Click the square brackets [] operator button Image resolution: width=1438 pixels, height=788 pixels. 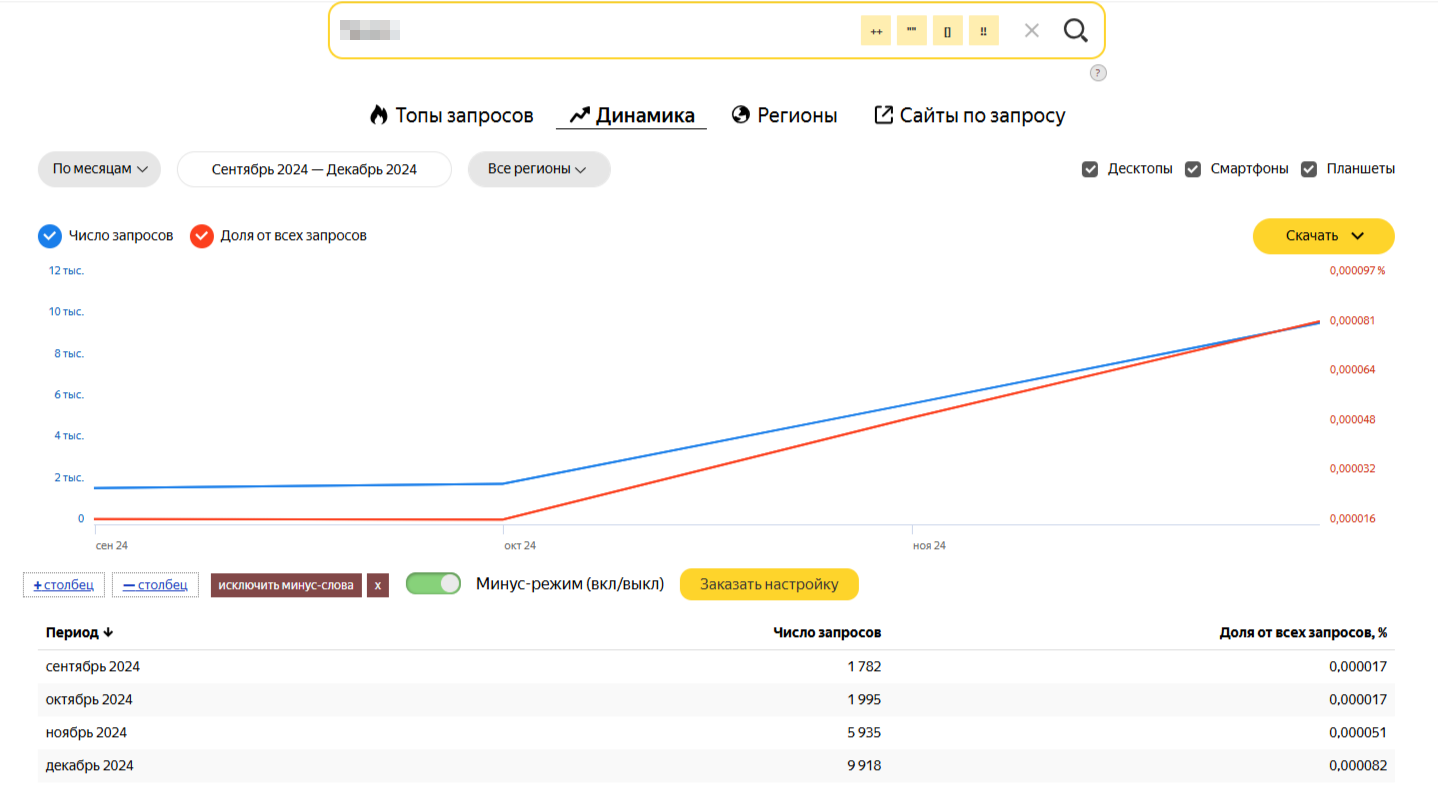[x=947, y=31]
